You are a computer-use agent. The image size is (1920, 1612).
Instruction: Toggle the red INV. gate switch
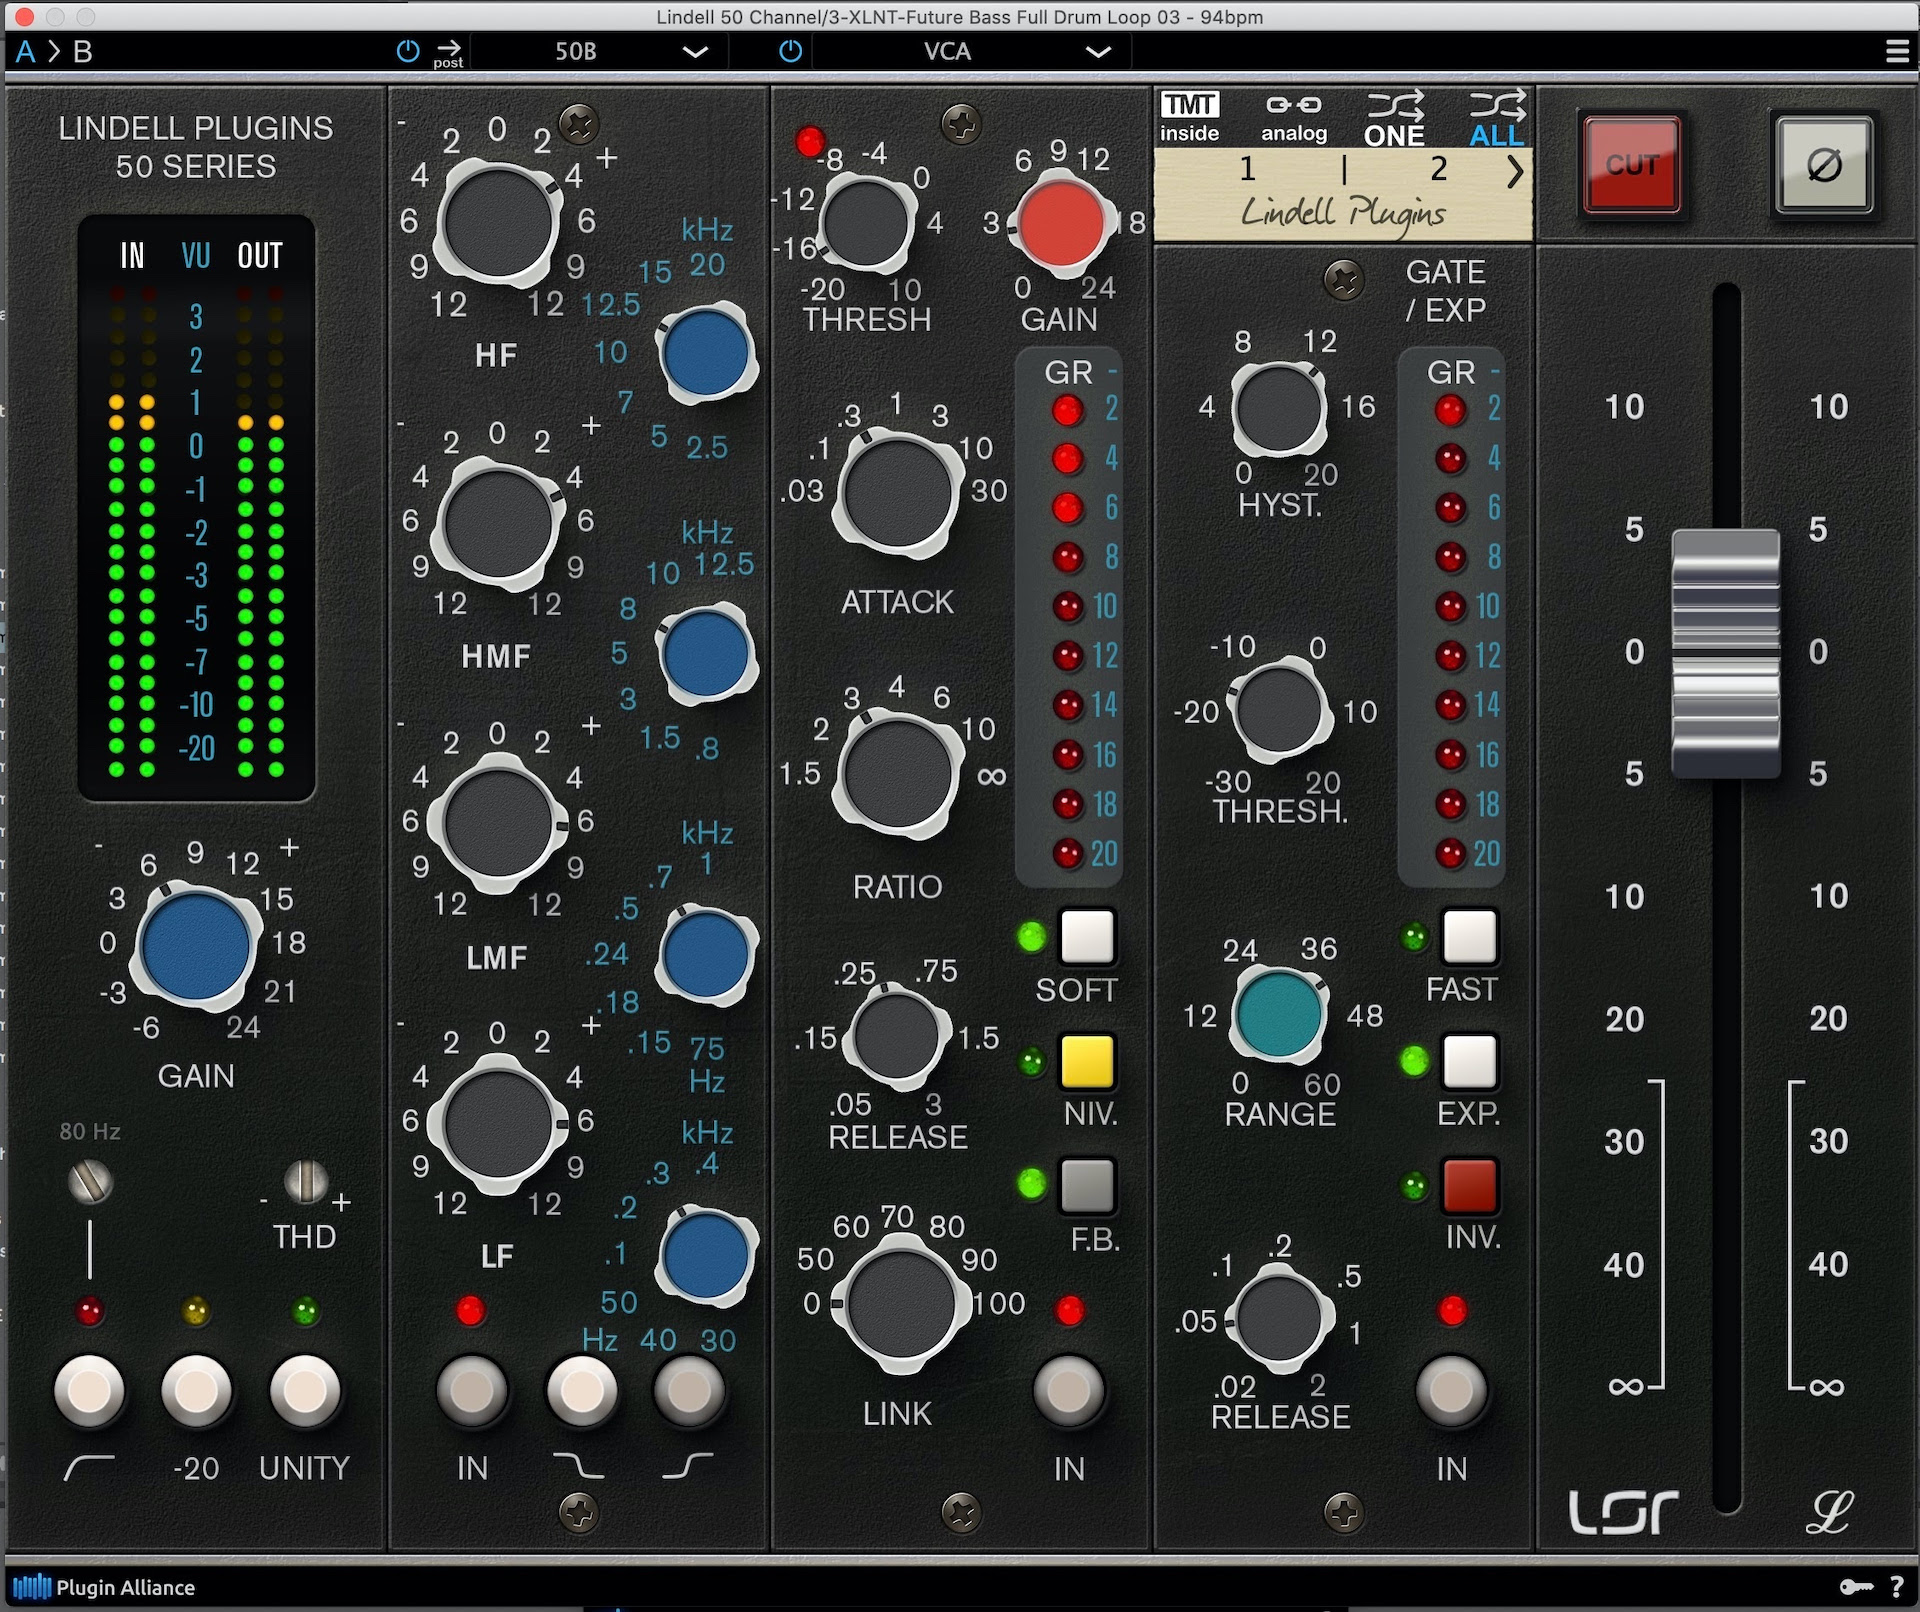tap(1469, 1185)
